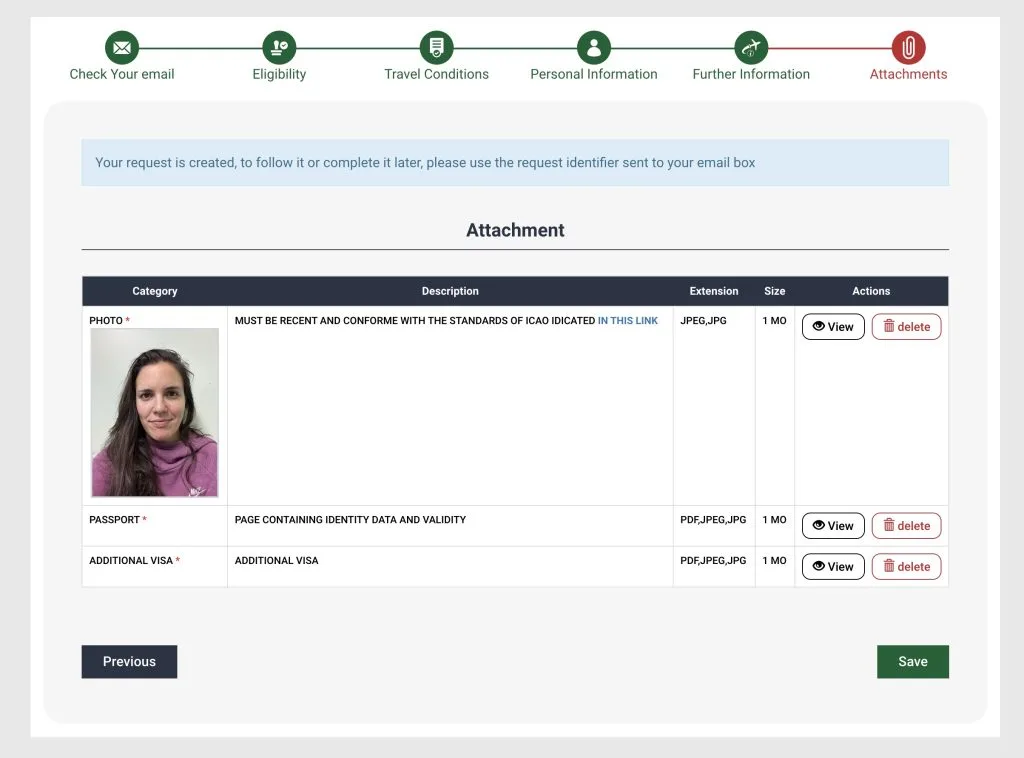1024x758 pixels.
Task: Click the Further Information airplane icon
Action: [751, 47]
